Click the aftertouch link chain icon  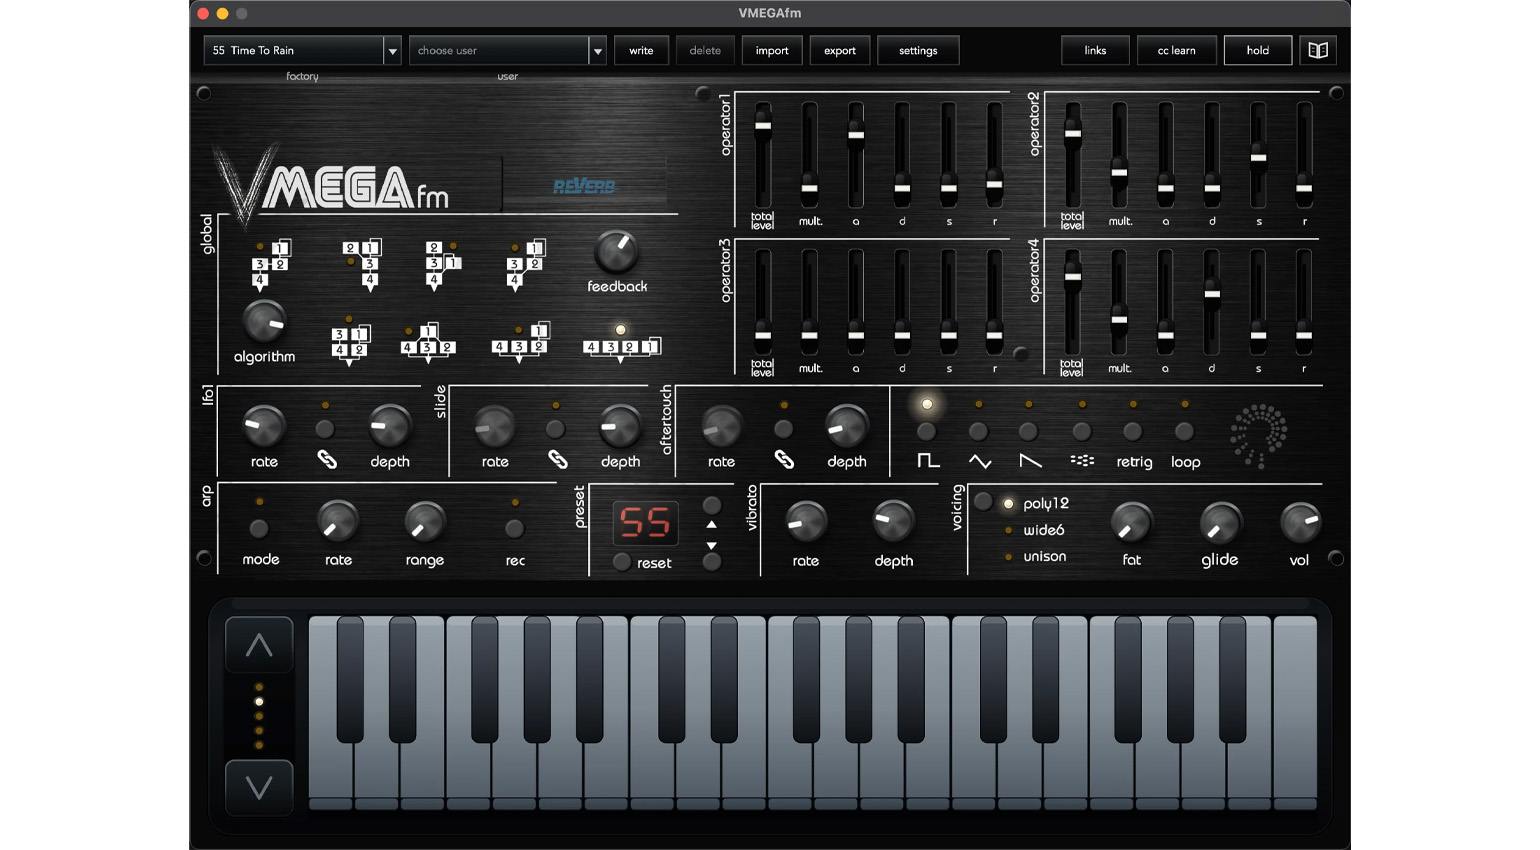tap(784, 460)
